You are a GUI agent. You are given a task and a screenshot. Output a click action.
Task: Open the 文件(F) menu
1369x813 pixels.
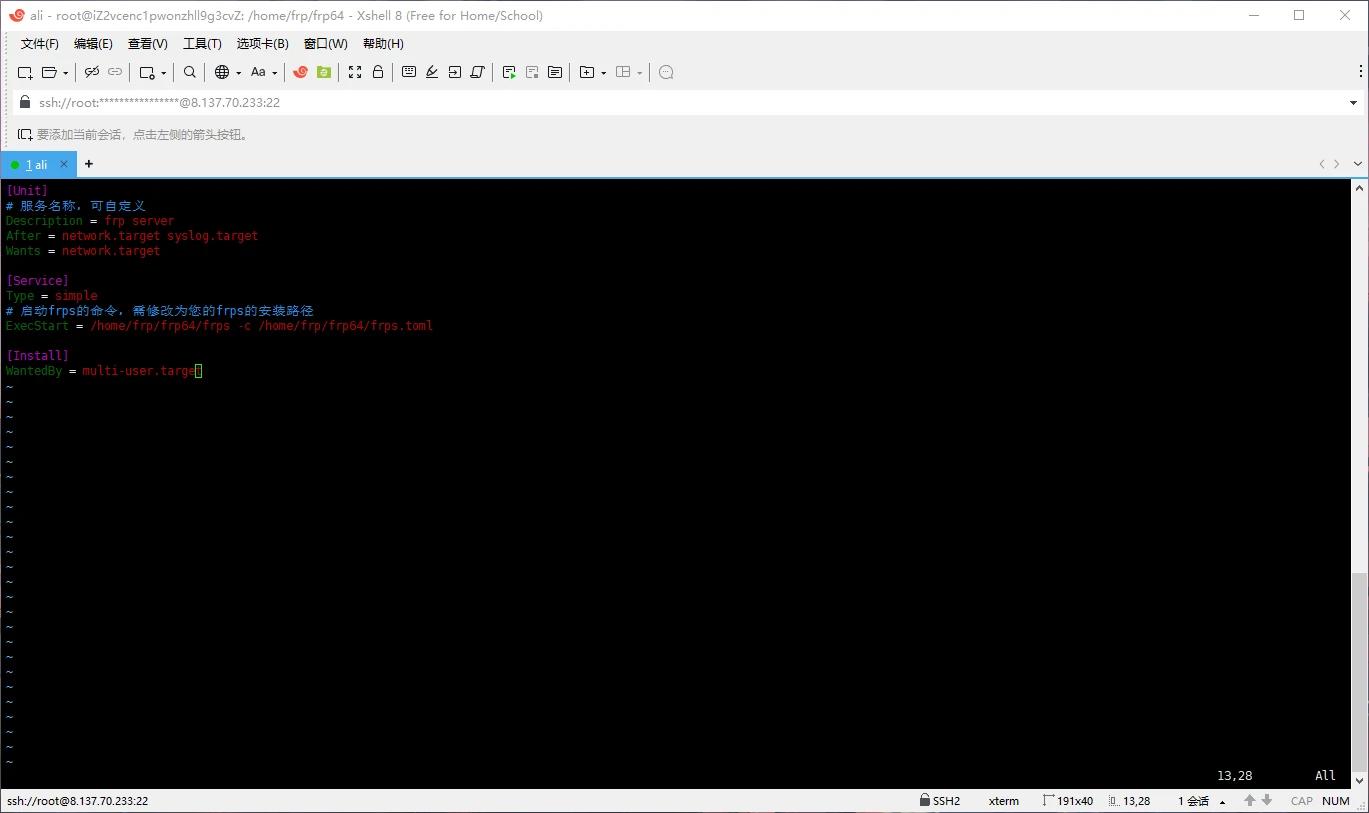40,44
